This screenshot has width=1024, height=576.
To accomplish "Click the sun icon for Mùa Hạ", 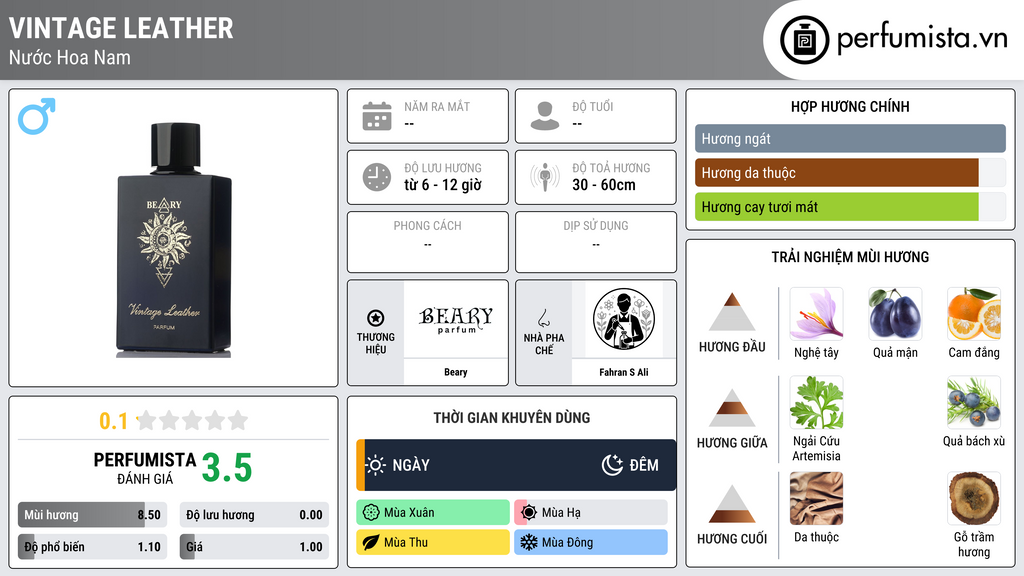I will [529, 513].
